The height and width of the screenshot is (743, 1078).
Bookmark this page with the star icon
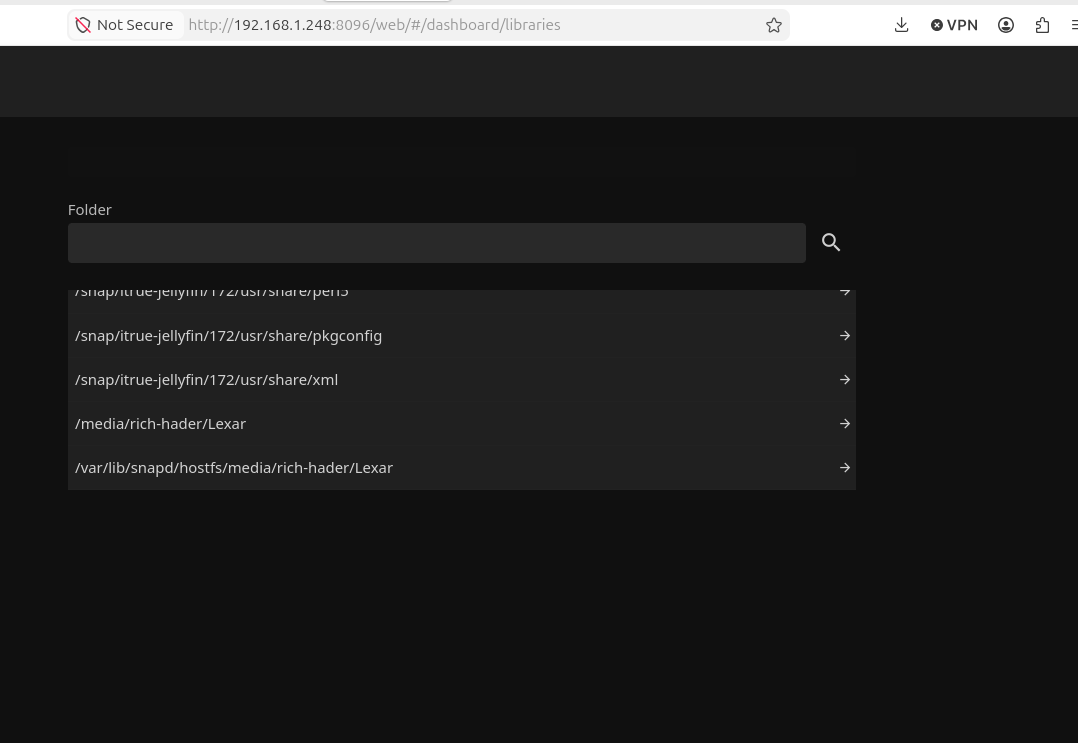(x=773, y=25)
